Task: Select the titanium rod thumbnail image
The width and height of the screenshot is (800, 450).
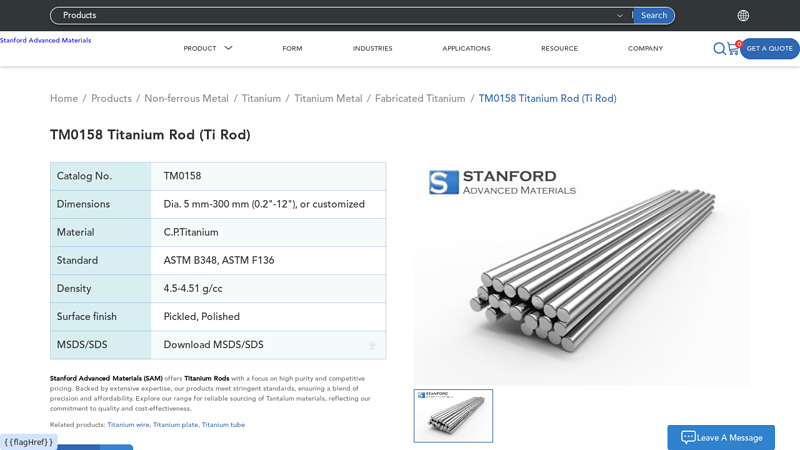Action: (x=453, y=416)
